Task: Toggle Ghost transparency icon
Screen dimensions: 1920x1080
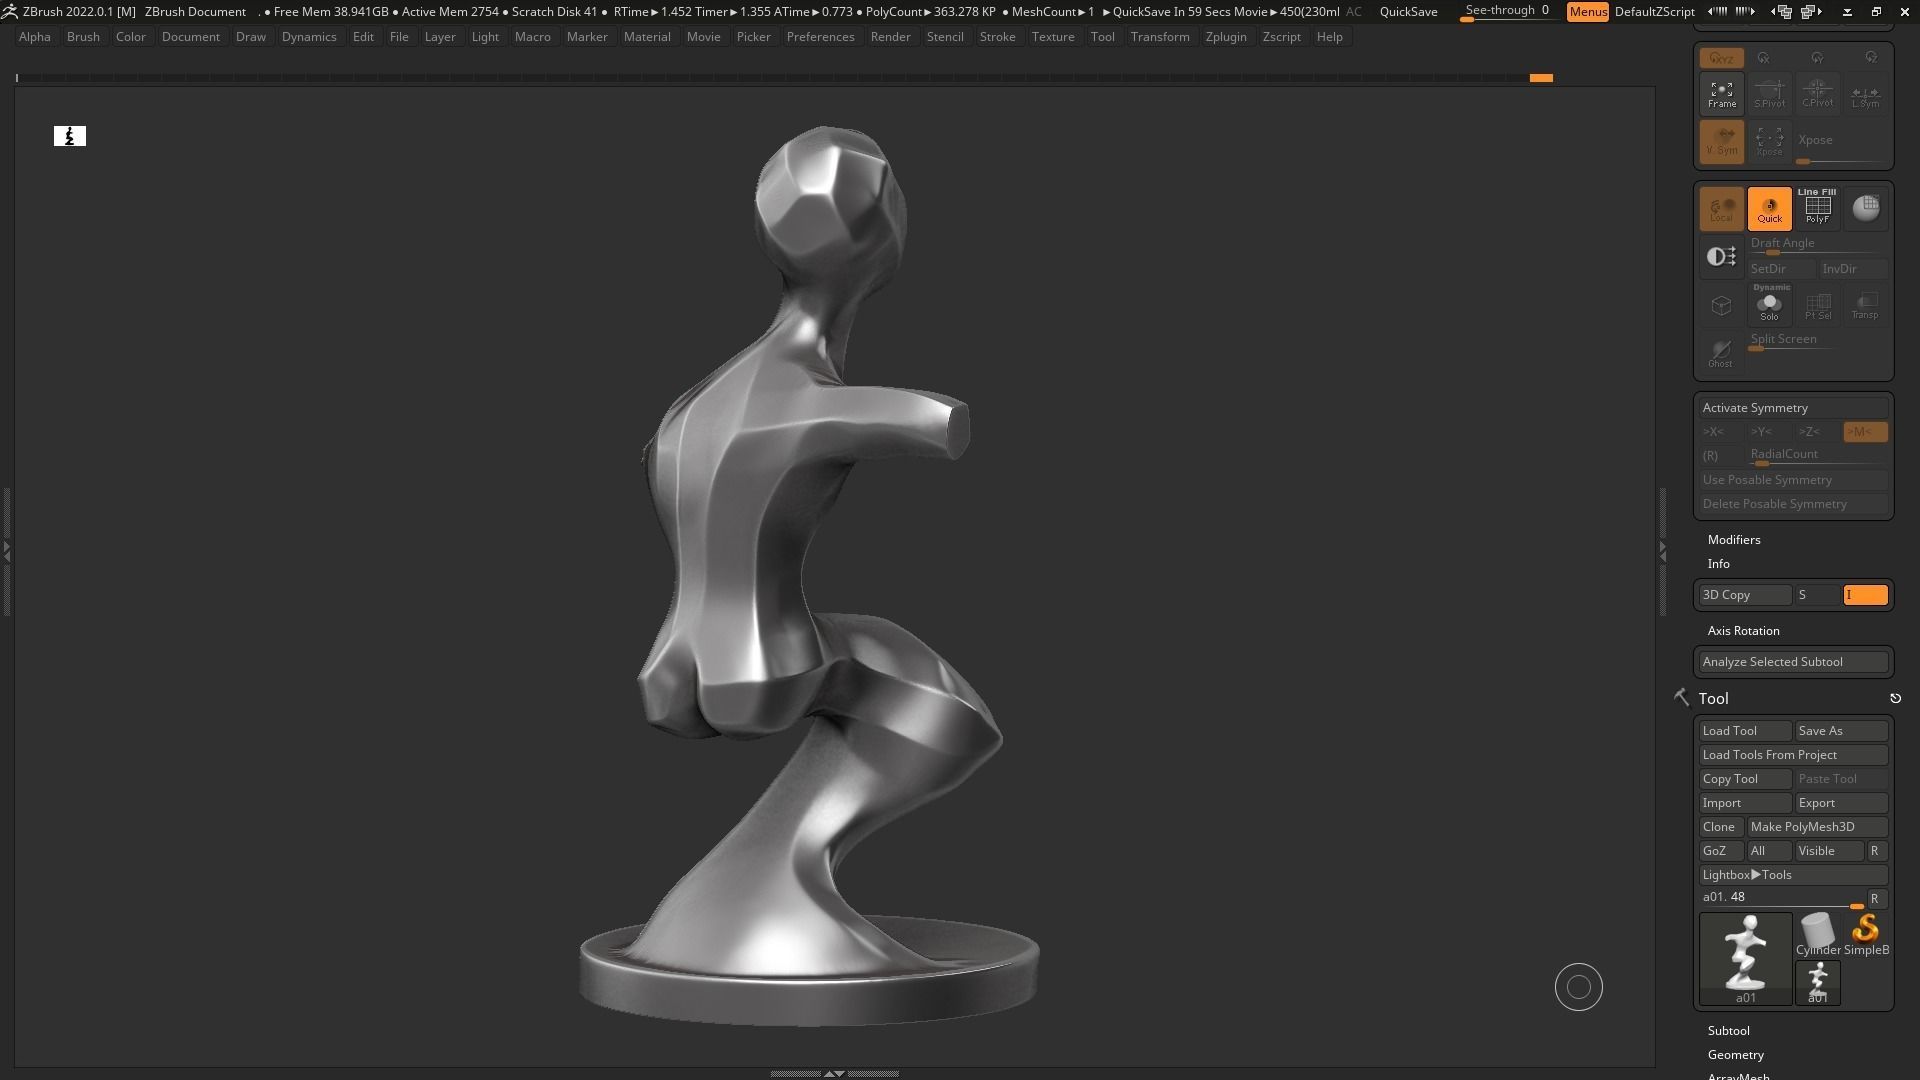Action: (1721, 352)
